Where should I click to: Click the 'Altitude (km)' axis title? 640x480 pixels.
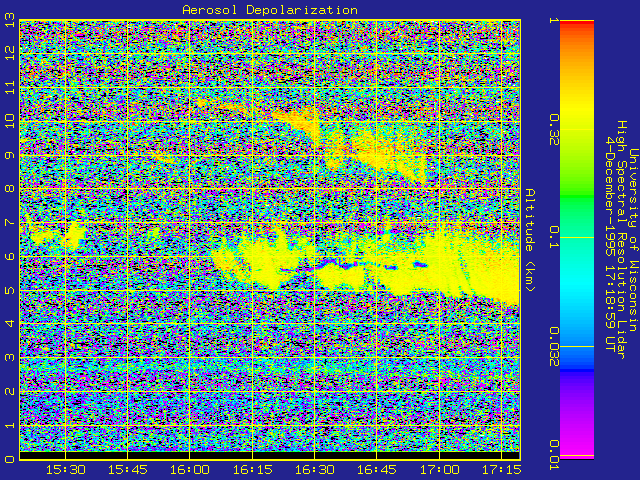529,240
